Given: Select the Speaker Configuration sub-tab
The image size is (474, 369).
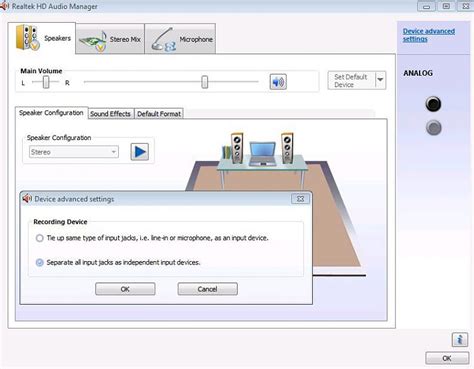Looking at the screenshot, I should click(x=51, y=113).
